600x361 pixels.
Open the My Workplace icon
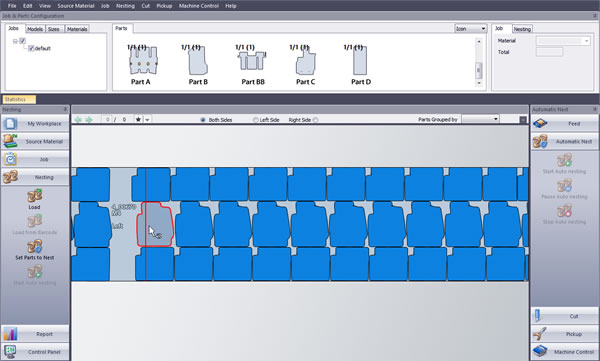10,124
